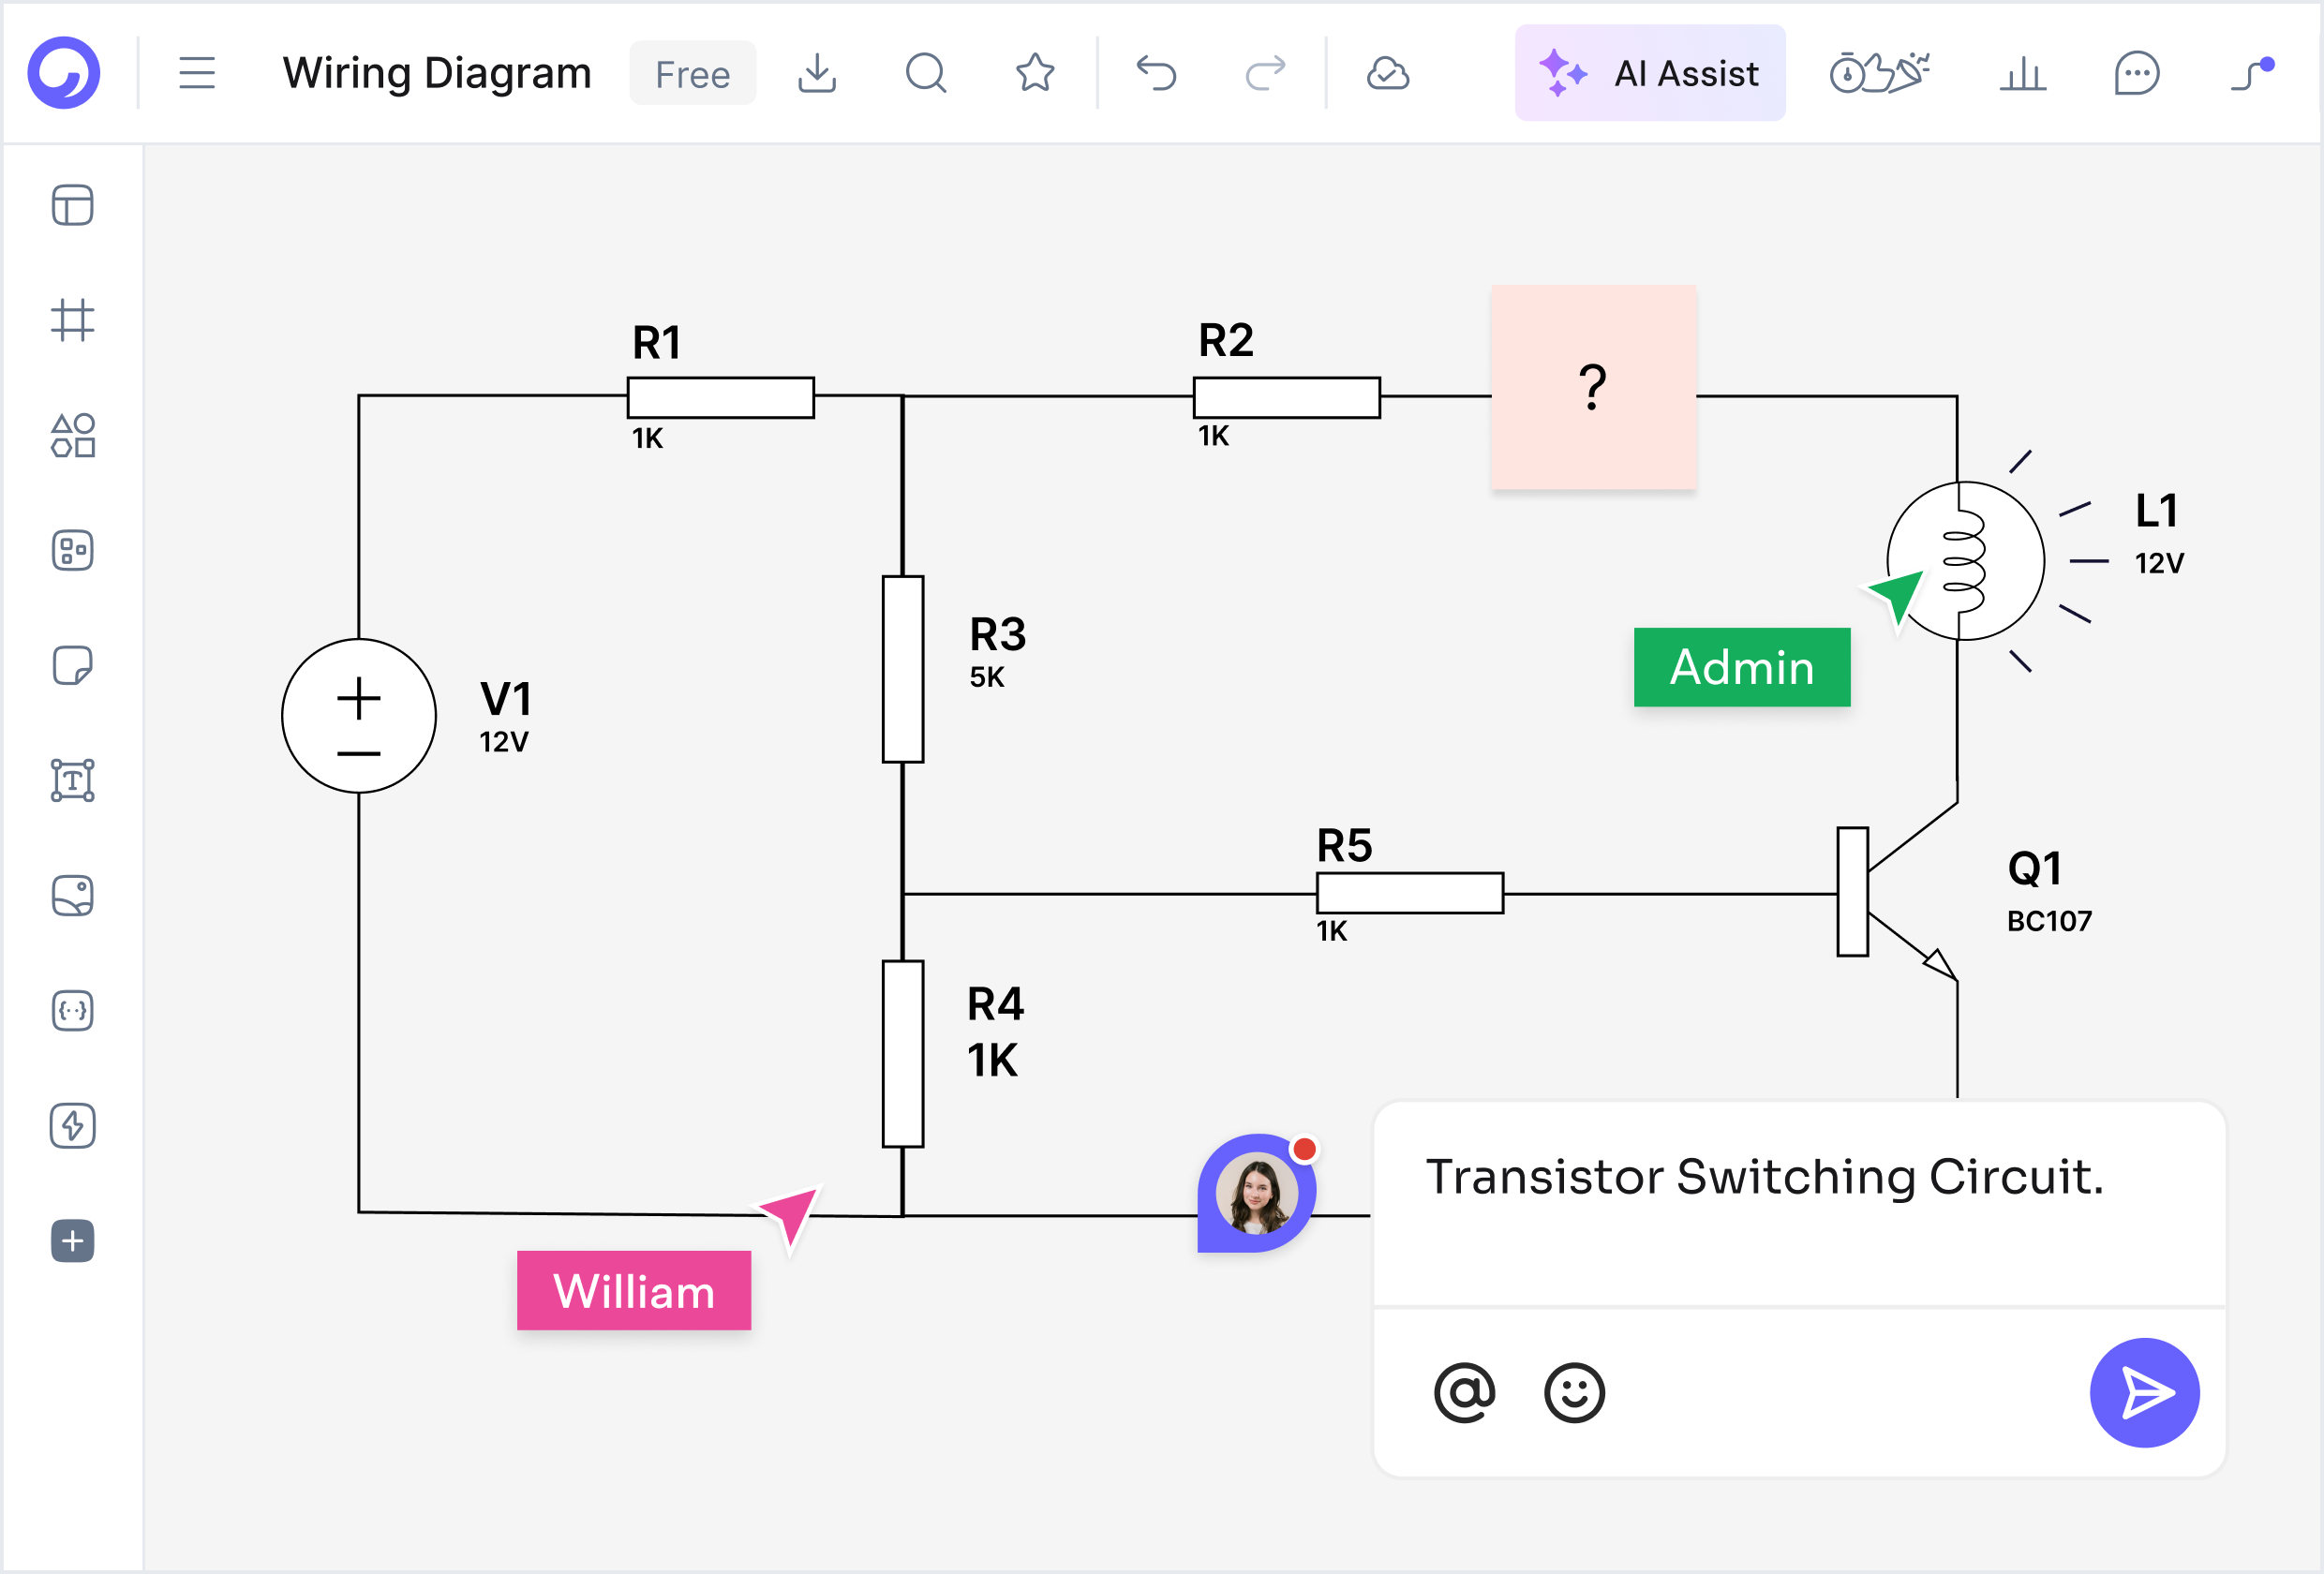
Task: Open the emoji smiley picker
Action: coord(1574,1392)
